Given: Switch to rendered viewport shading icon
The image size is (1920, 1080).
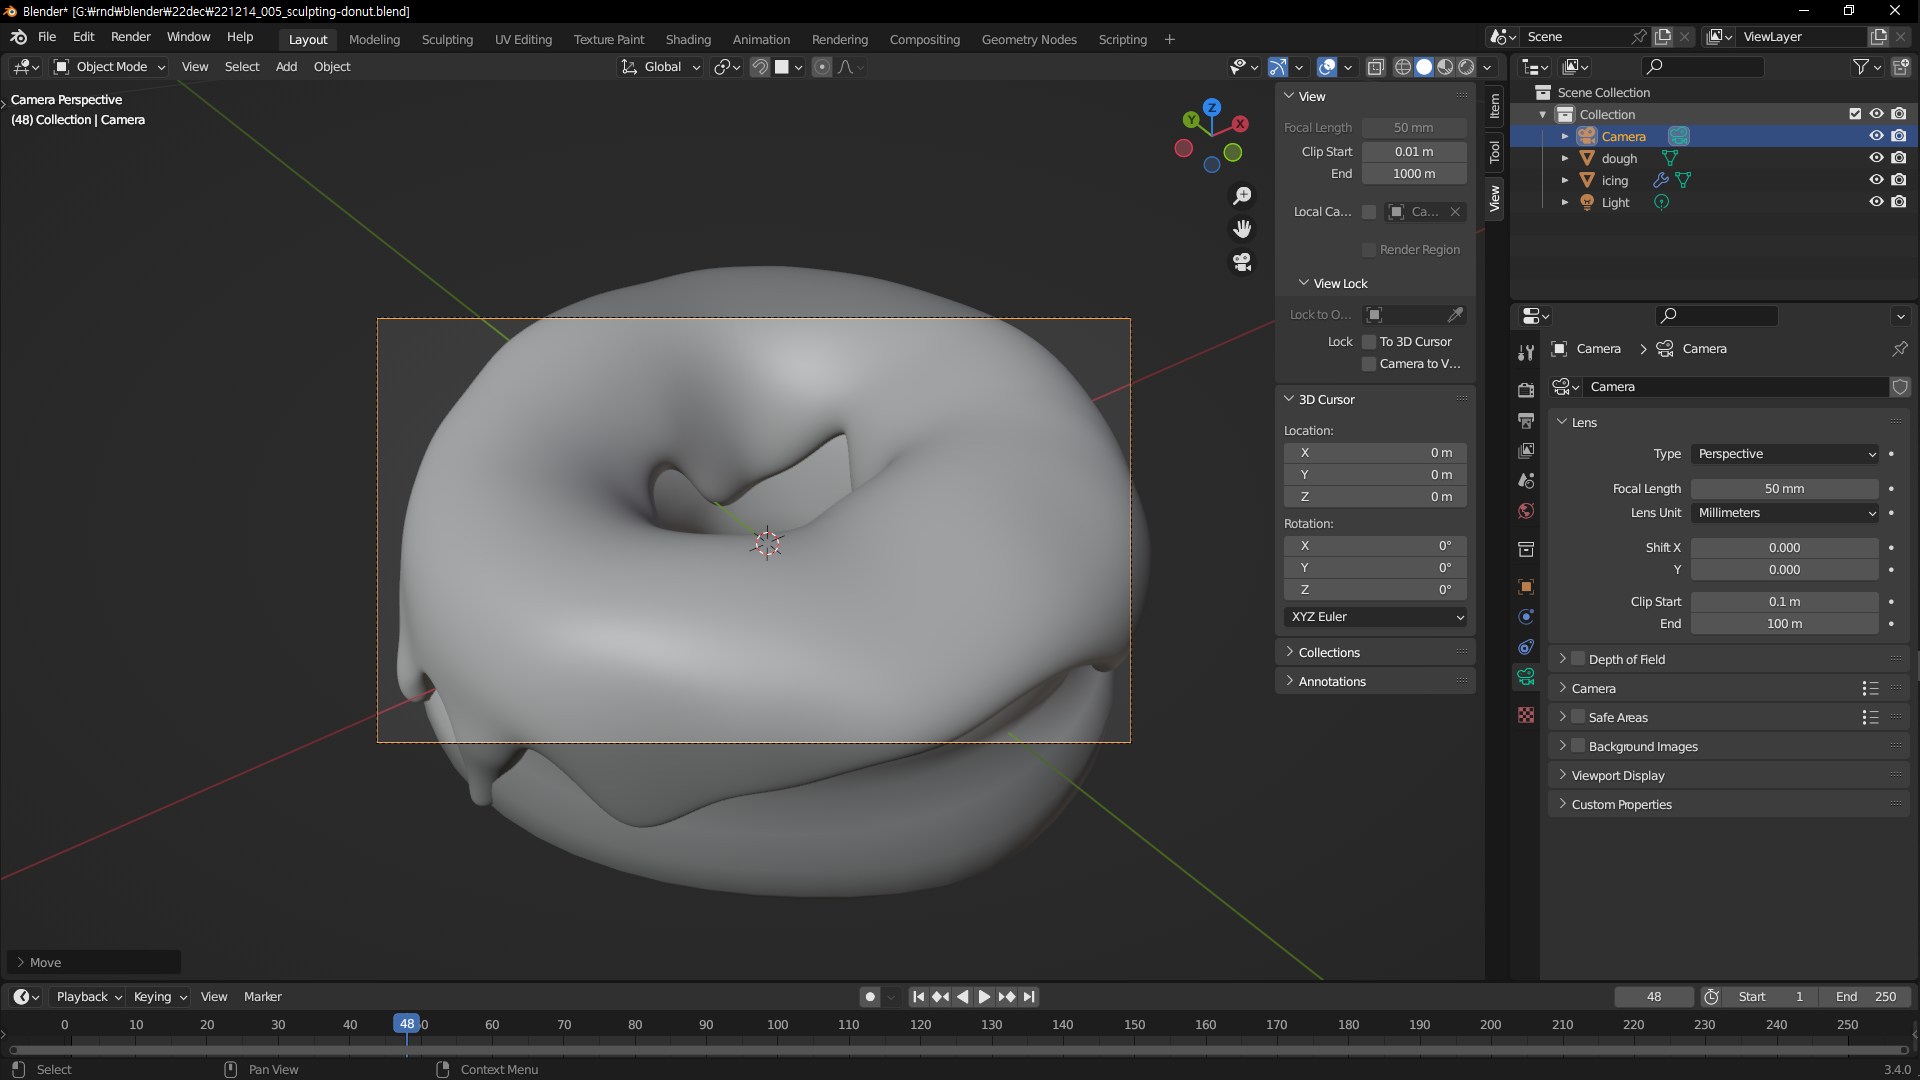Looking at the screenshot, I should point(1467,67).
